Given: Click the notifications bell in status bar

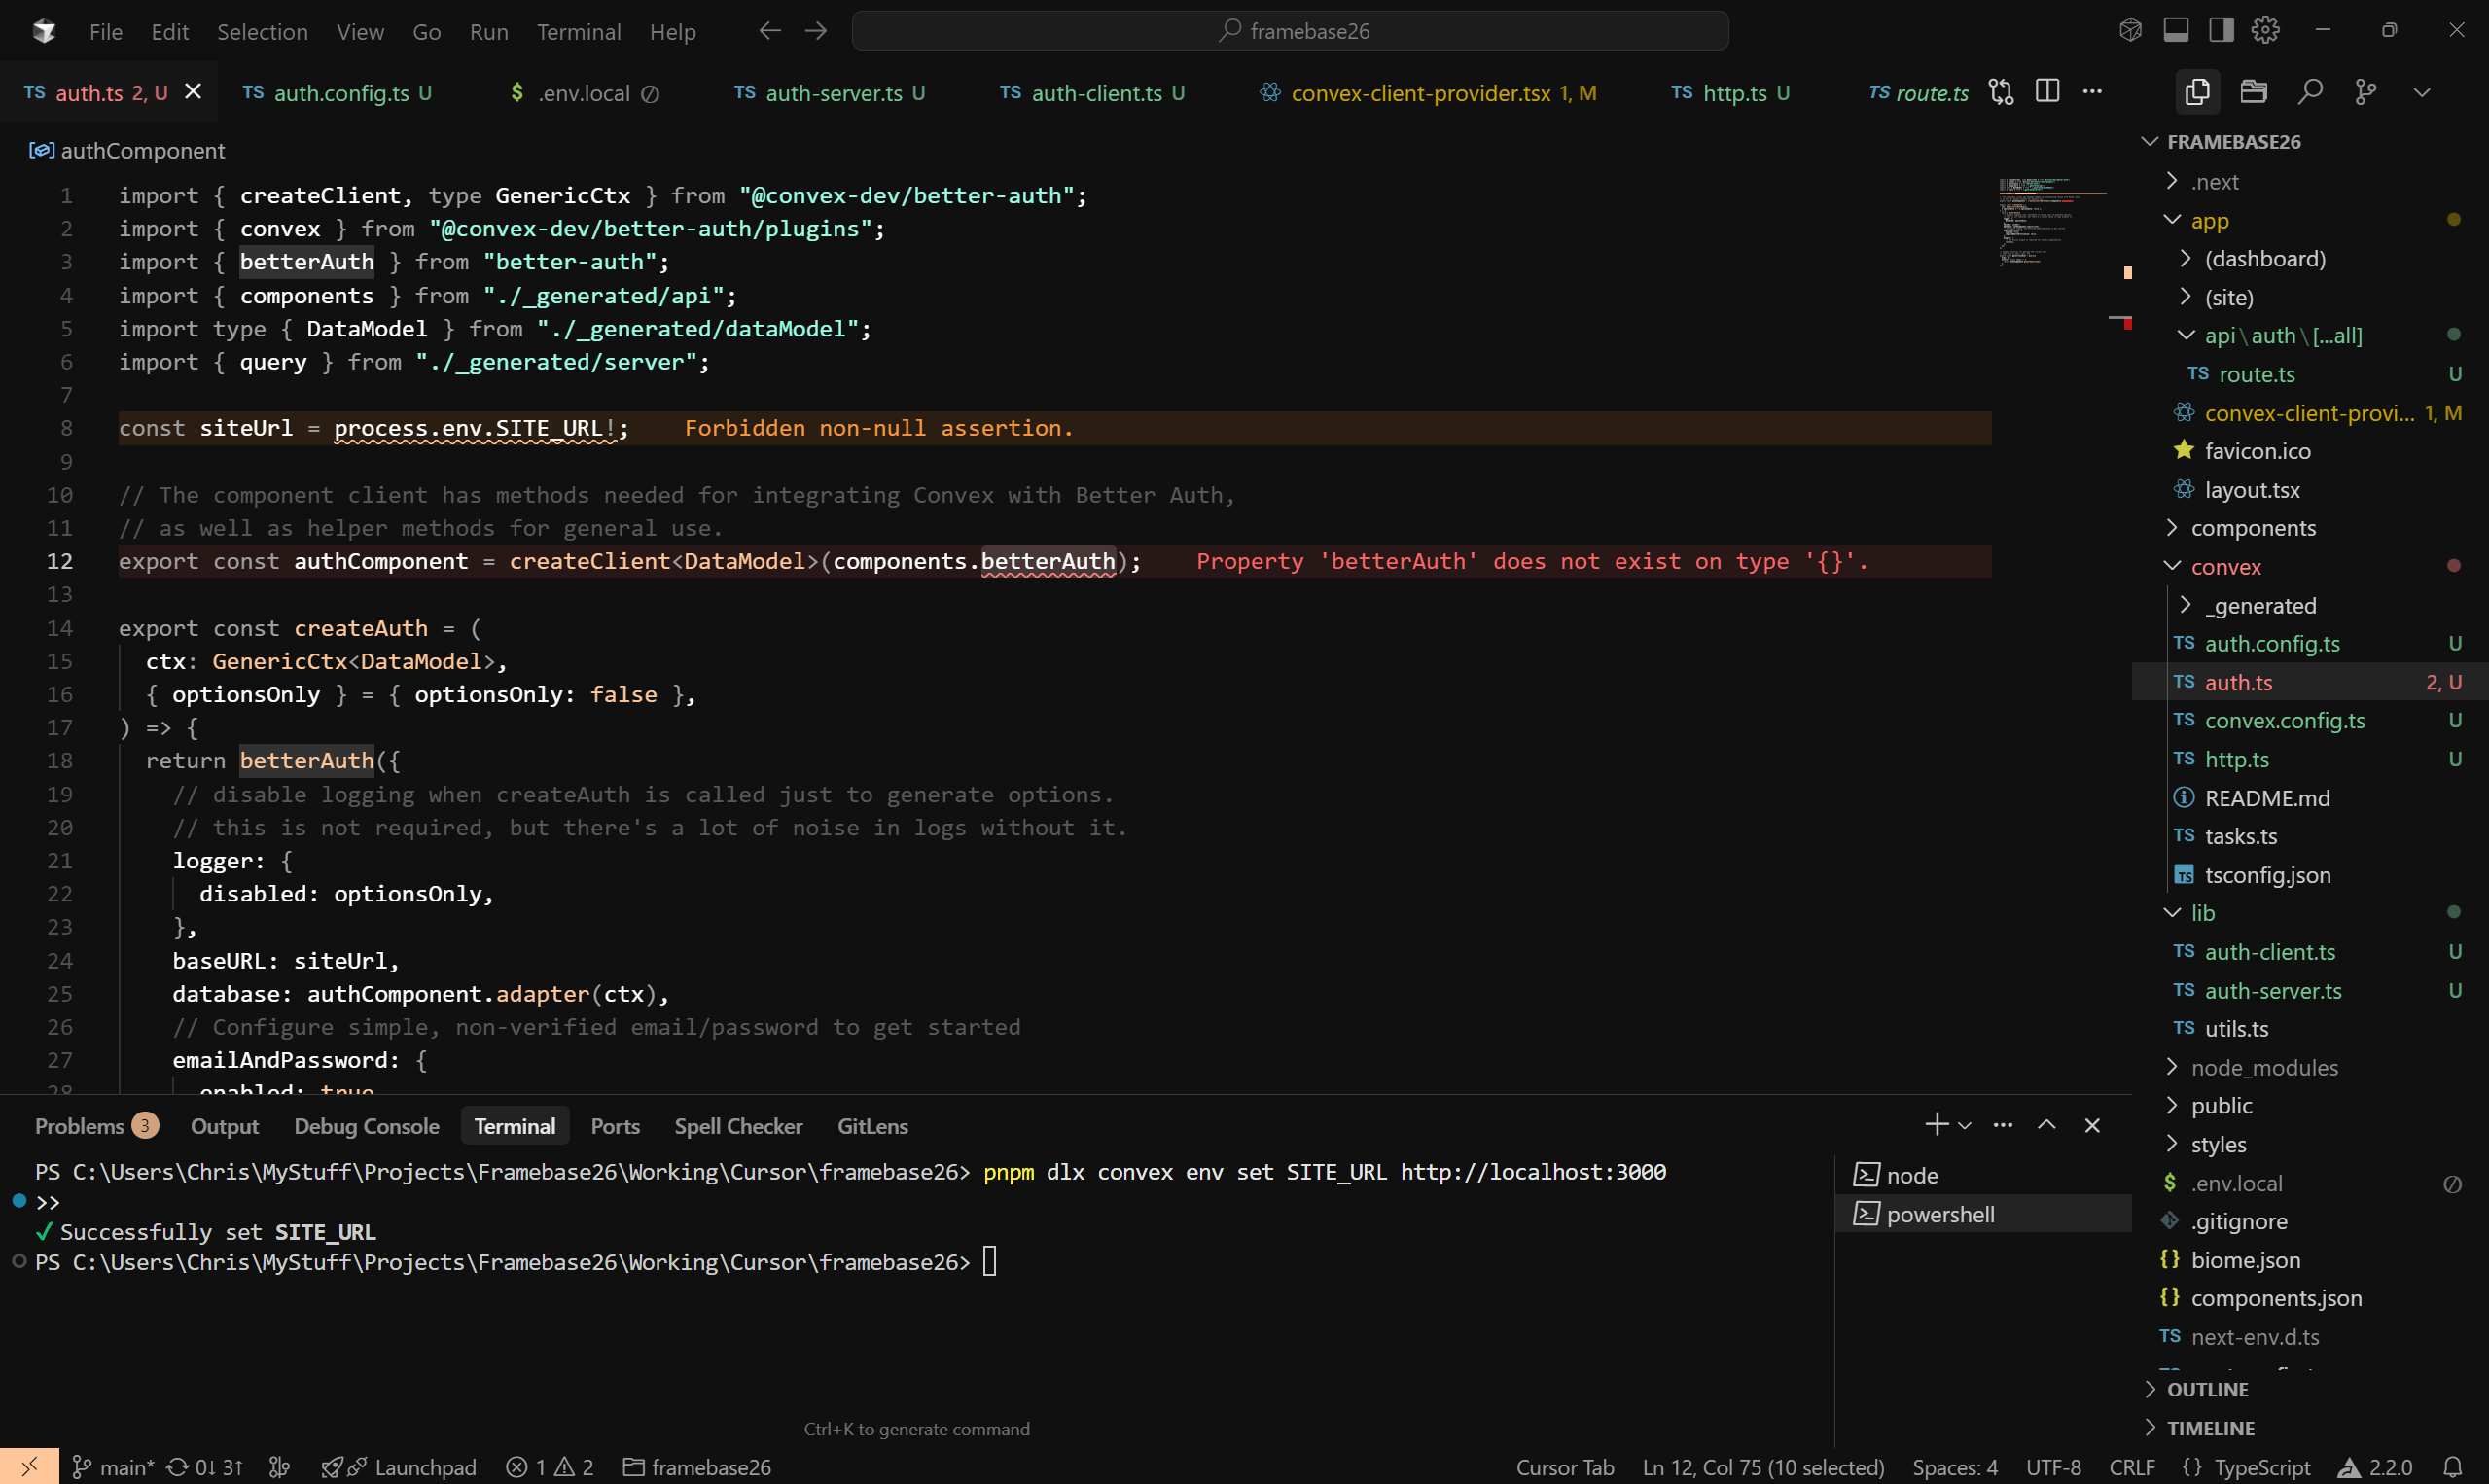Looking at the screenshot, I should click(2452, 1467).
